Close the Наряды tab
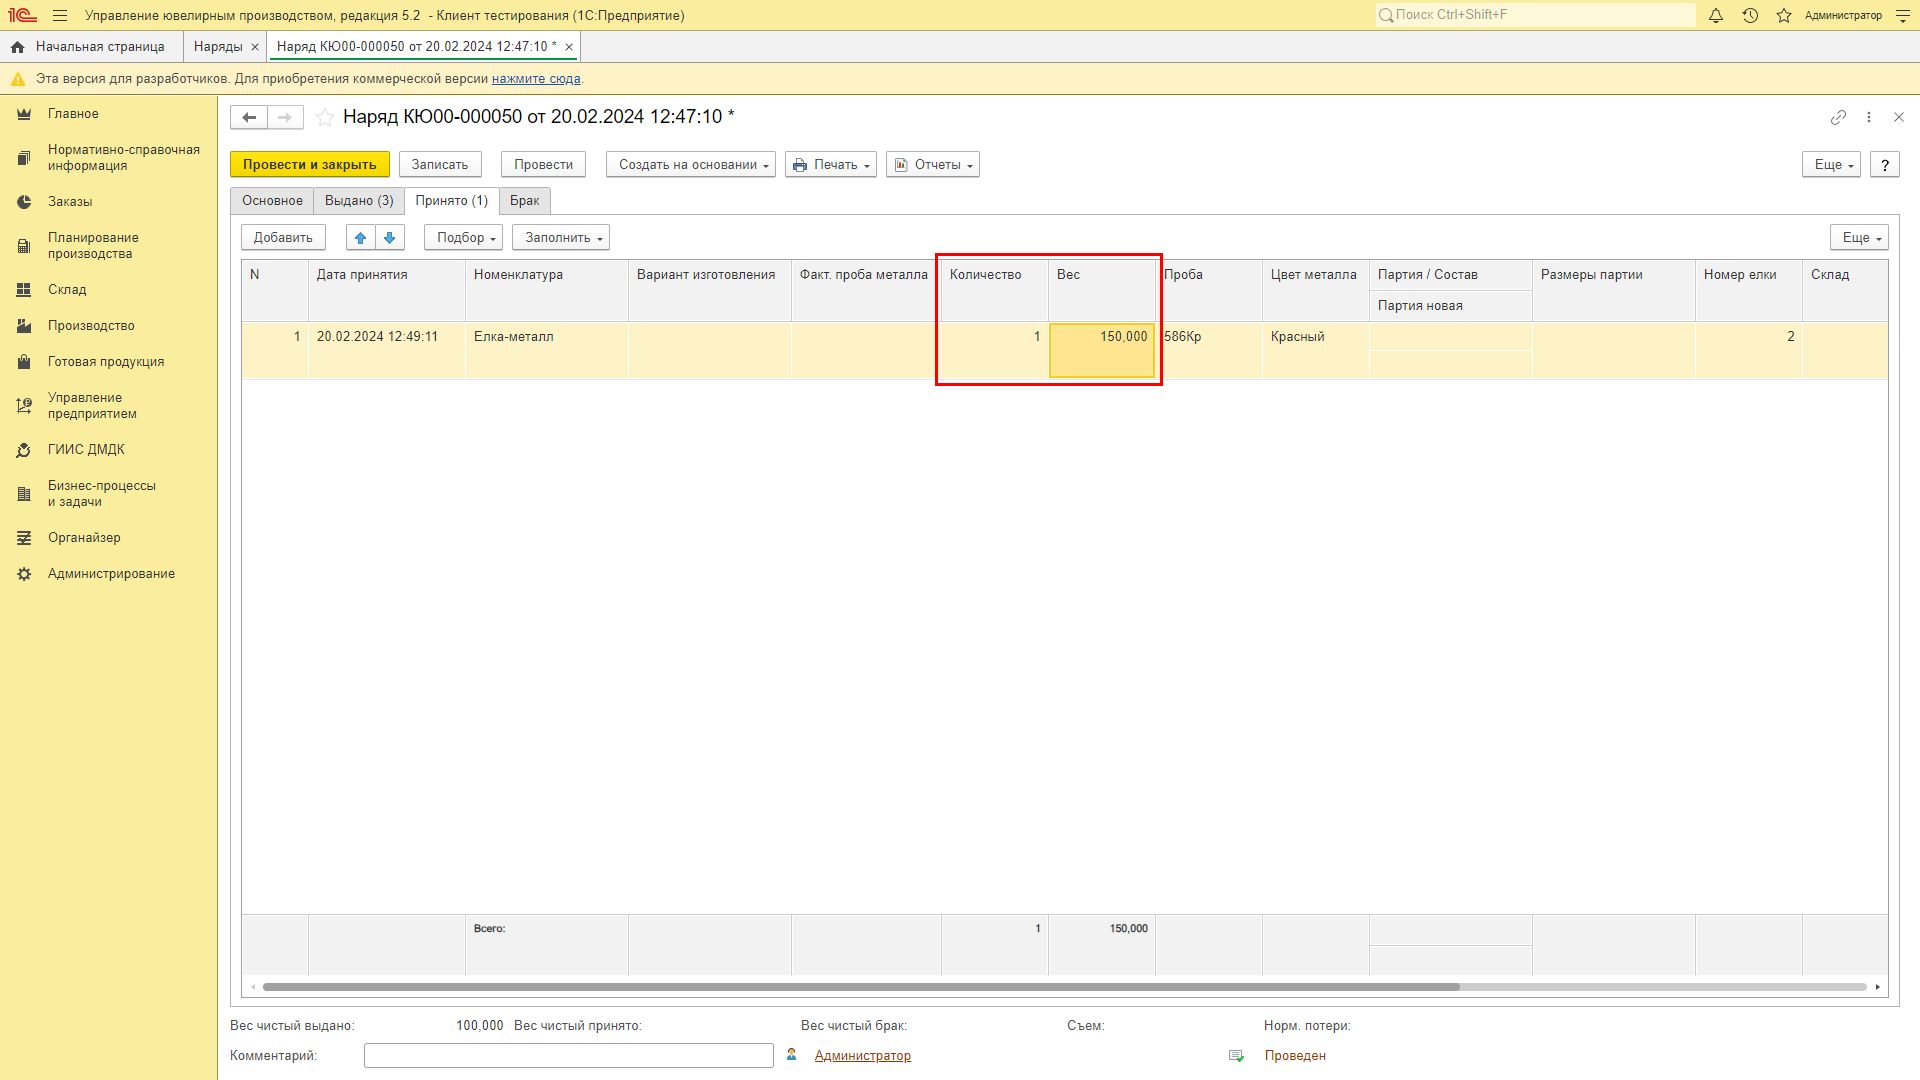 click(255, 47)
